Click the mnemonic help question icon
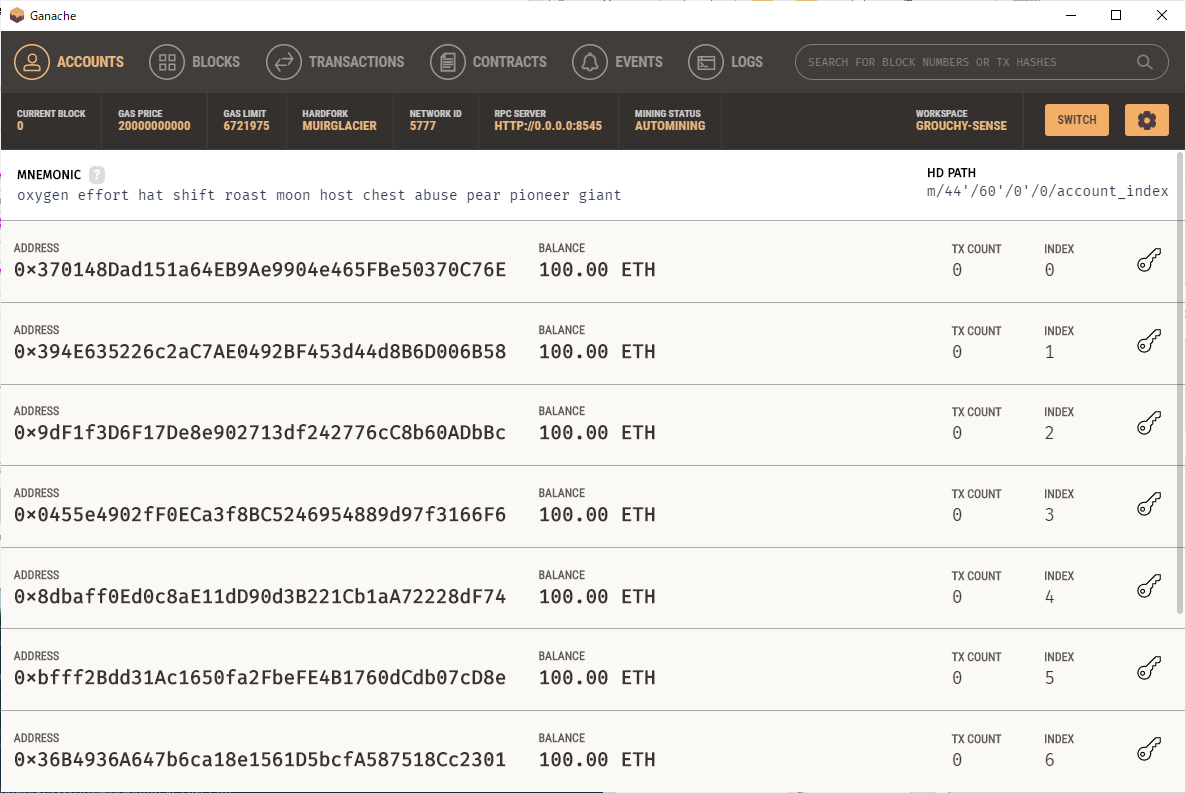 [x=97, y=175]
